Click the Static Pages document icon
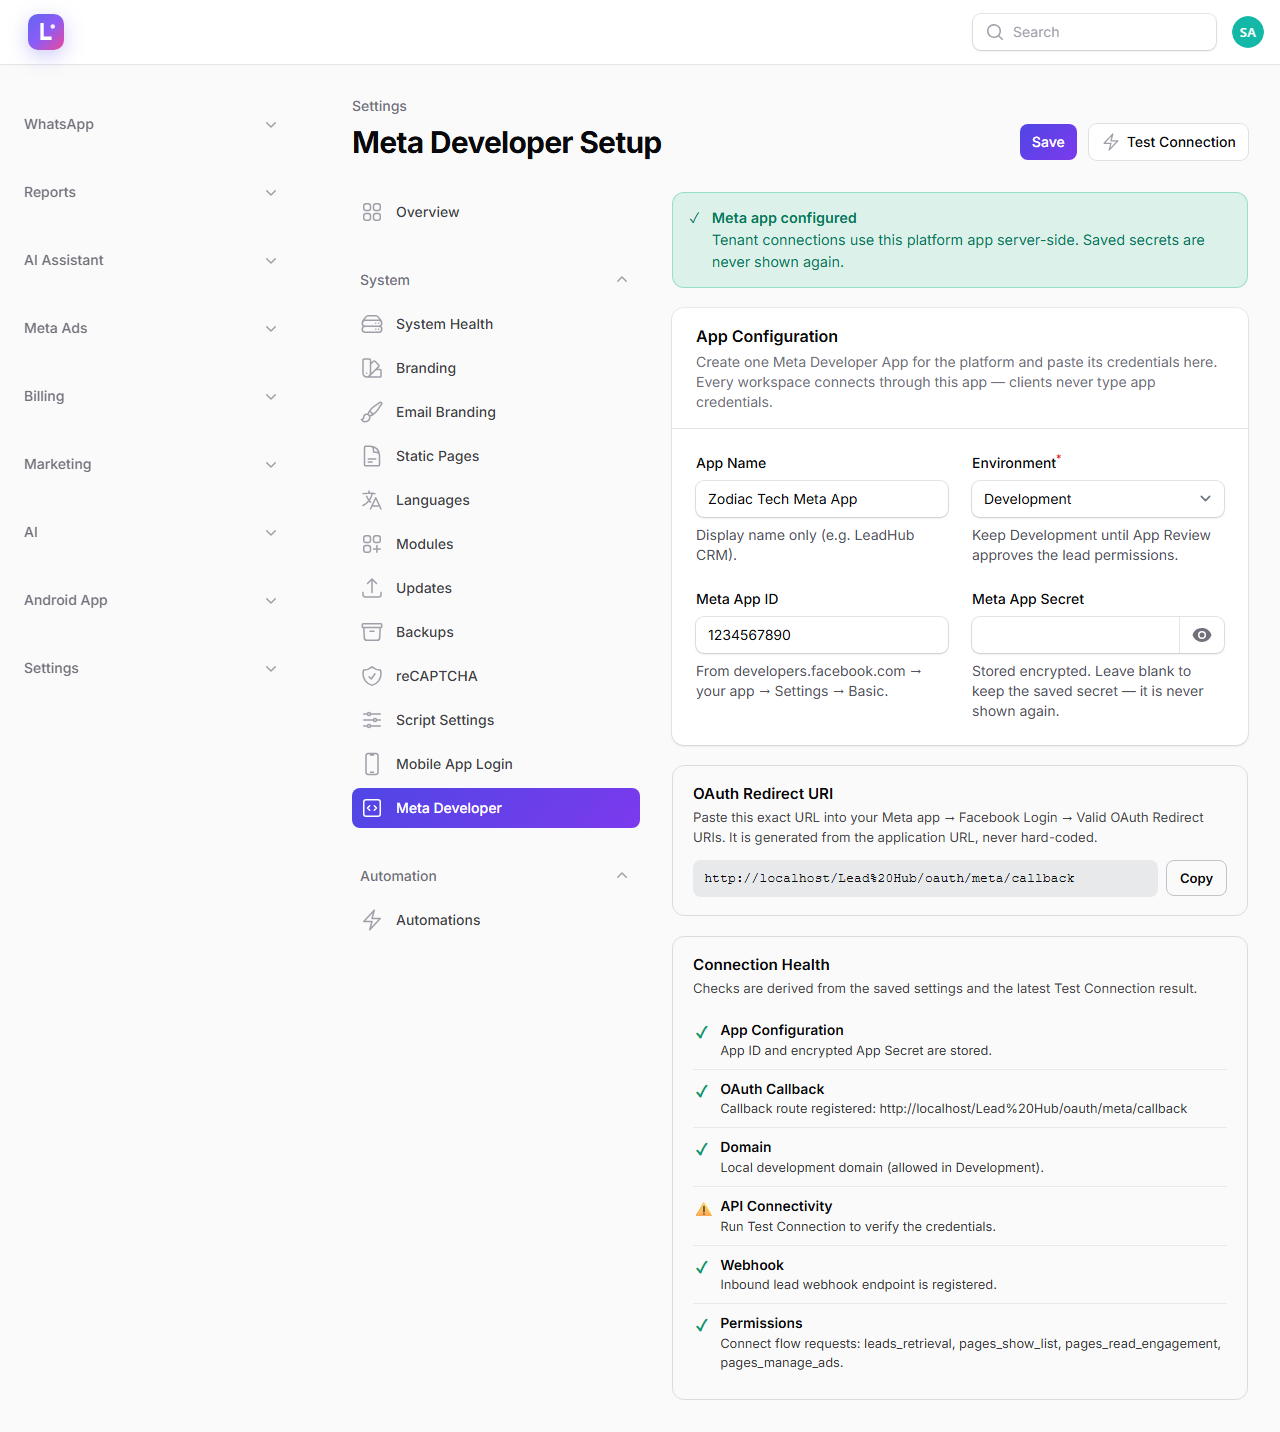1280x1432 pixels. (372, 456)
